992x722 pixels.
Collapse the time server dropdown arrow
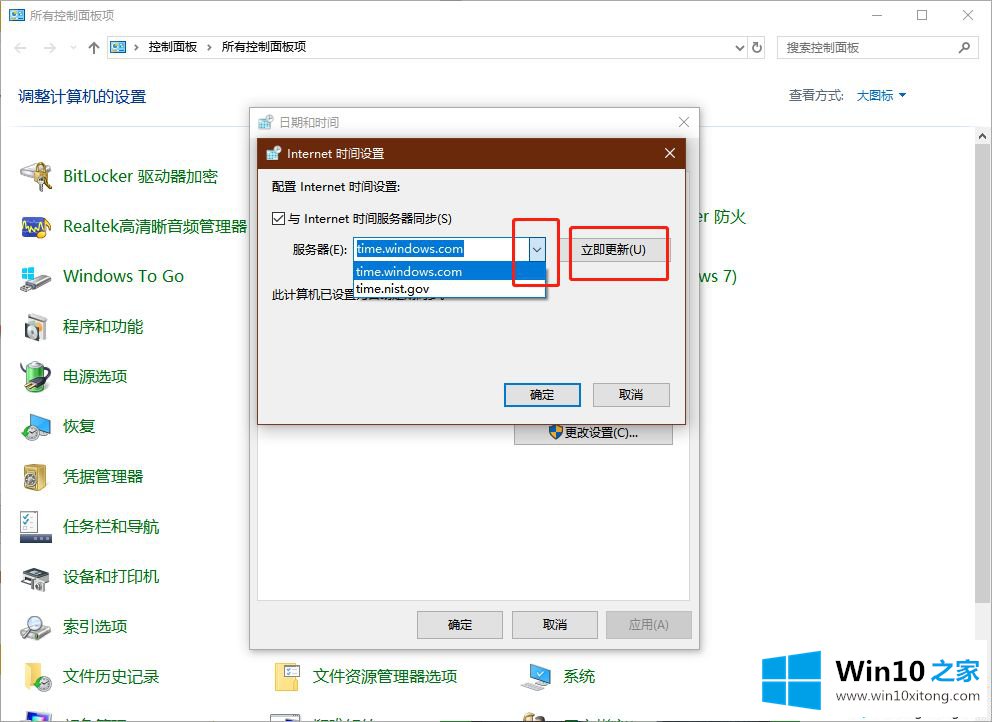point(537,249)
